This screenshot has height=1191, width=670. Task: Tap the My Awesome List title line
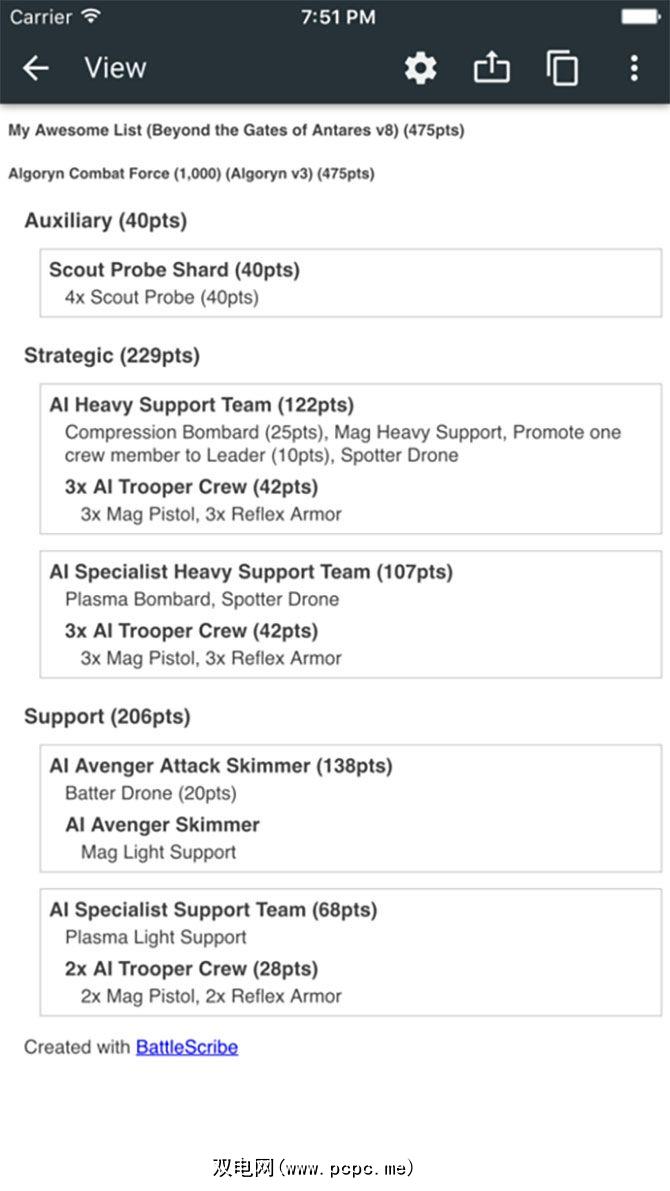click(x=235, y=130)
